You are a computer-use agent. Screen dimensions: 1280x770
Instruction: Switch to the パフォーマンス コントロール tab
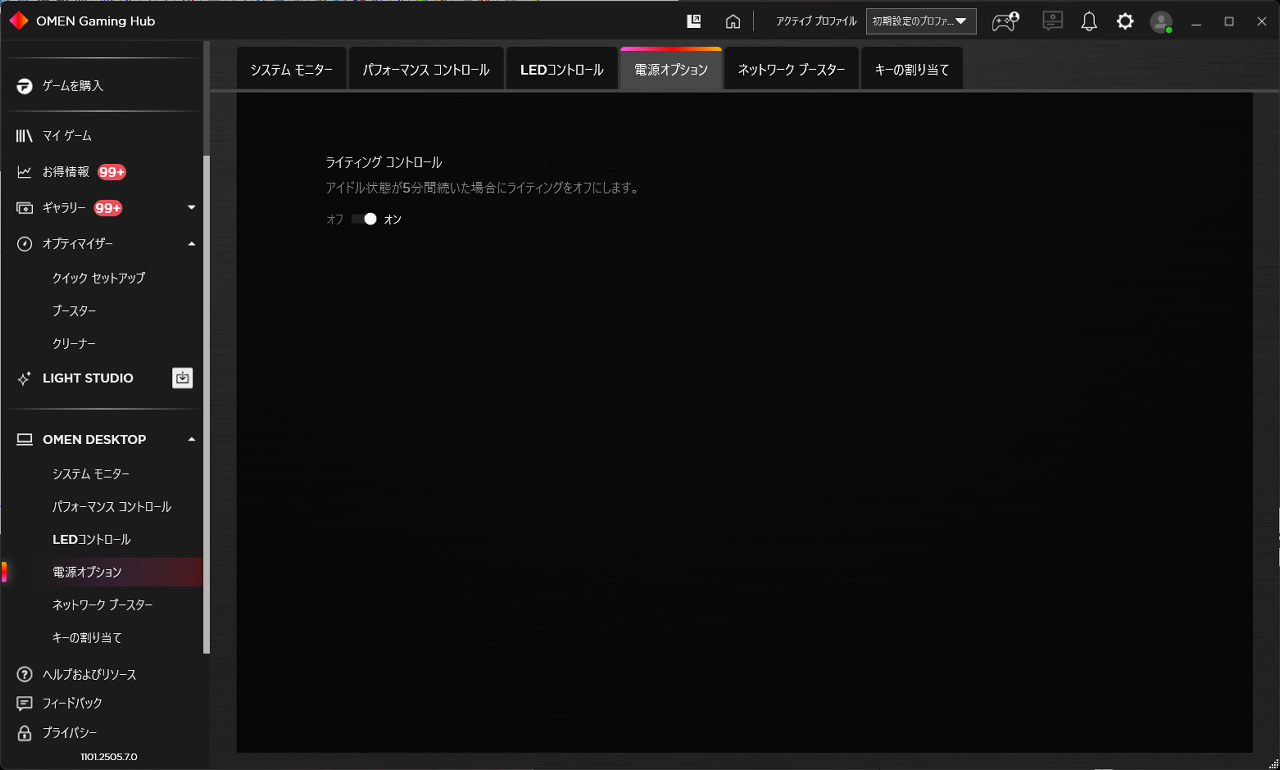426,69
